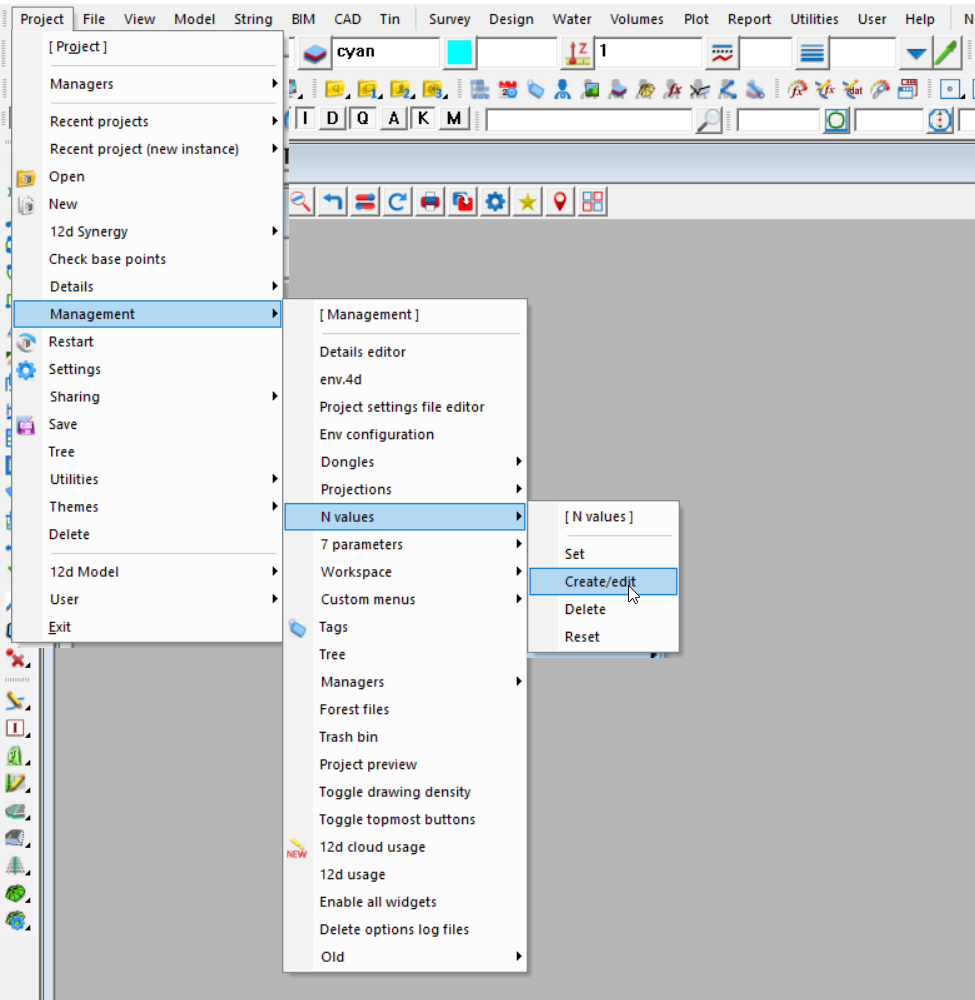The image size is (975, 1000).
Task: Toggle the Q snap button
Action: coord(362,119)
